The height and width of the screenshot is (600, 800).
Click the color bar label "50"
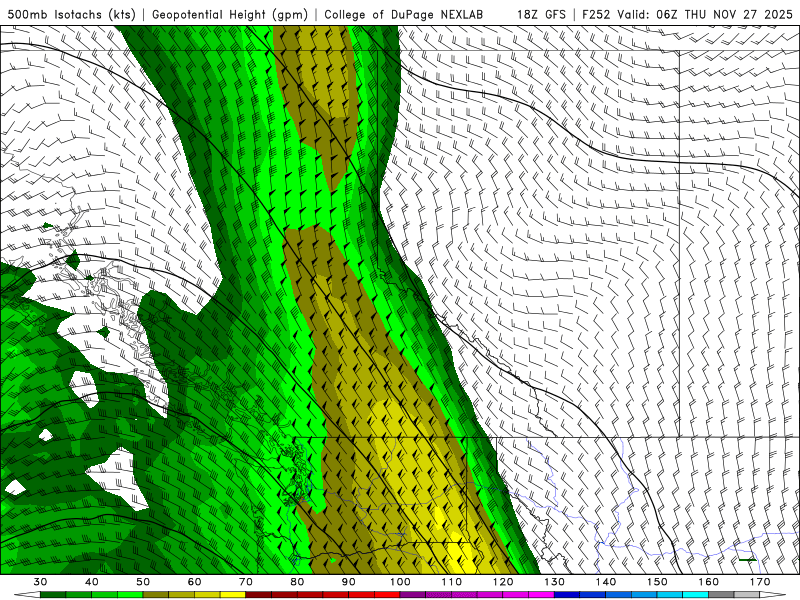[143, 582]
